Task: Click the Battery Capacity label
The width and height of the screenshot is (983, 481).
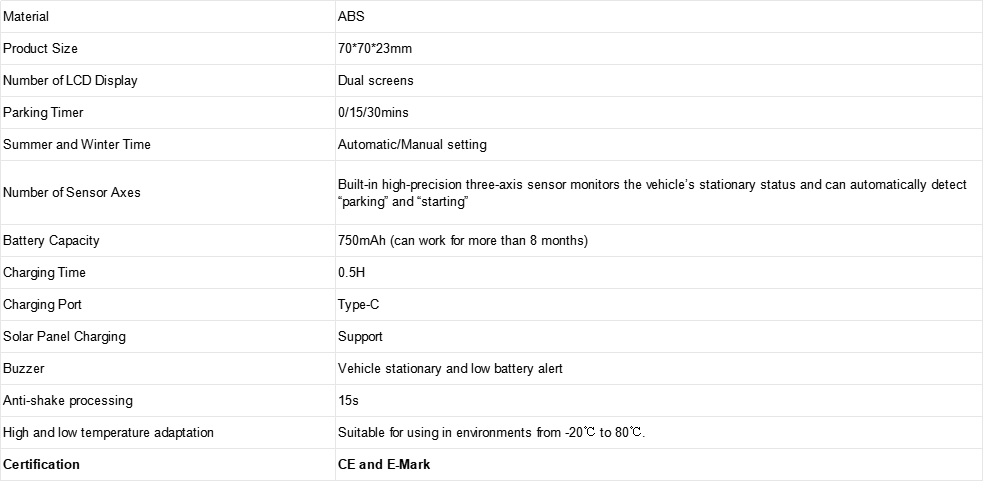Action: (x=51, y=241)
